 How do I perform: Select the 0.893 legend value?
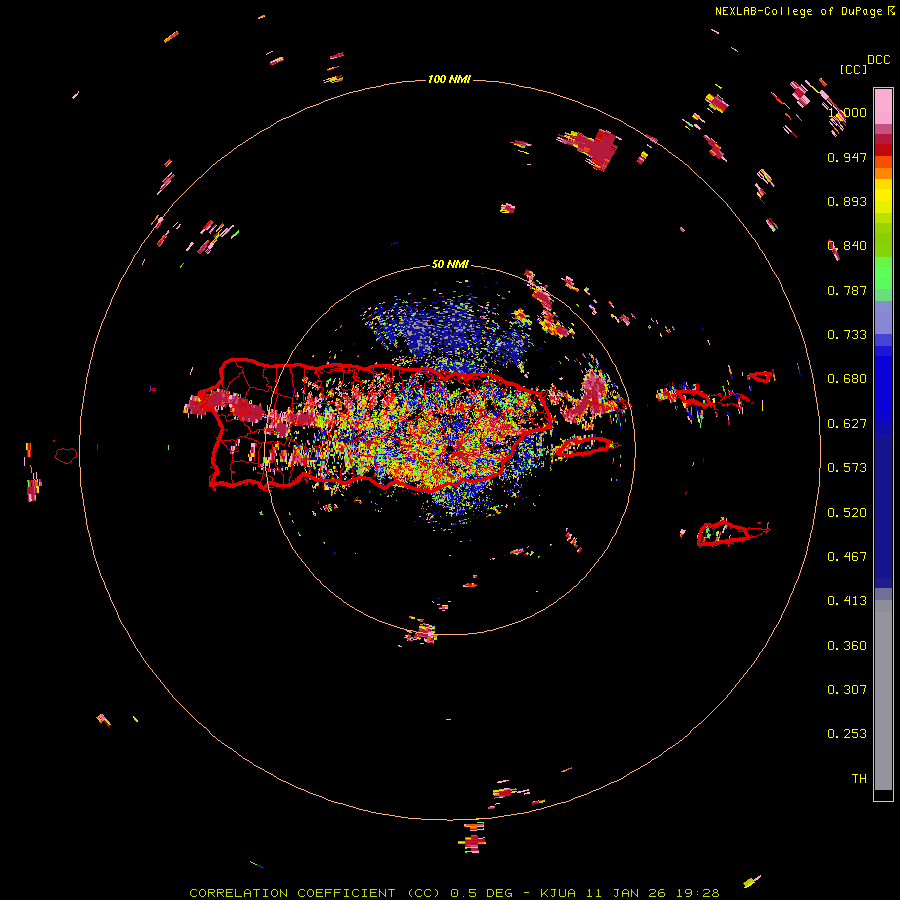(847, 201)
